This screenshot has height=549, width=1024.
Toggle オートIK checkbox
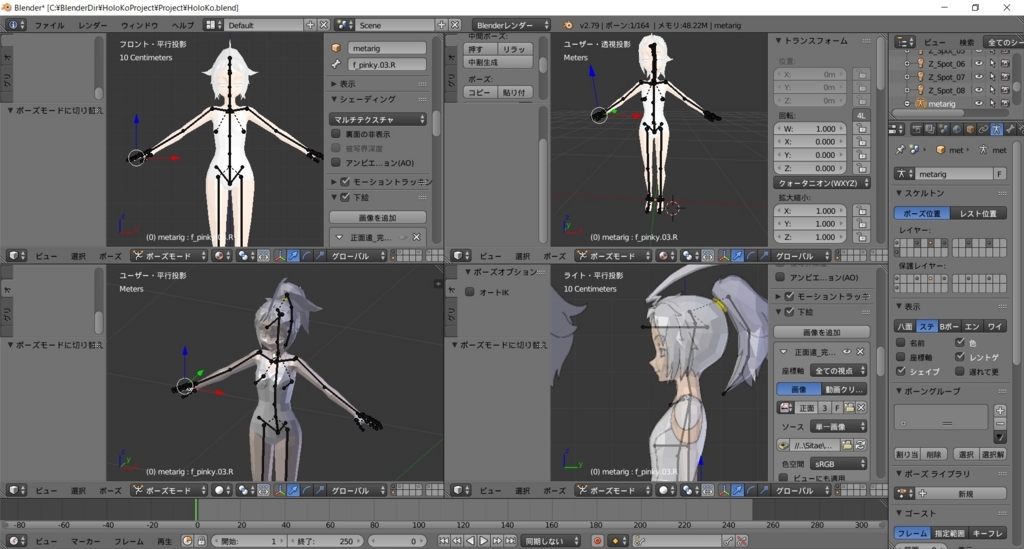pyautogui.click(x=470, y=292)
